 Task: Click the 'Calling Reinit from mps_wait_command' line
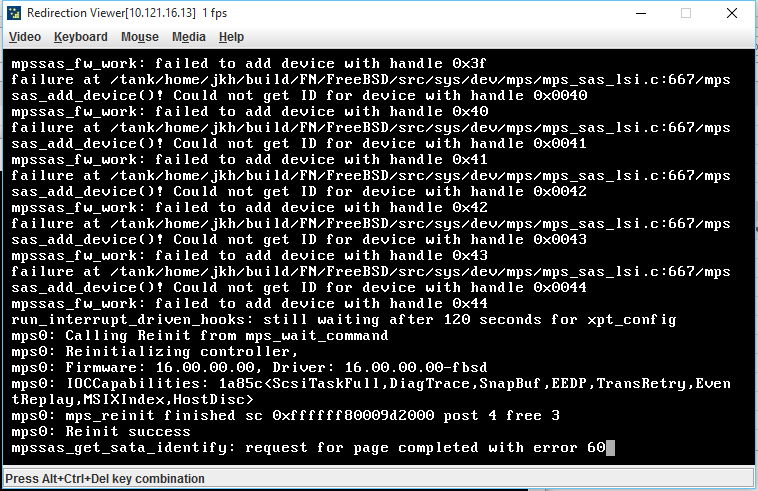[200, 335]
